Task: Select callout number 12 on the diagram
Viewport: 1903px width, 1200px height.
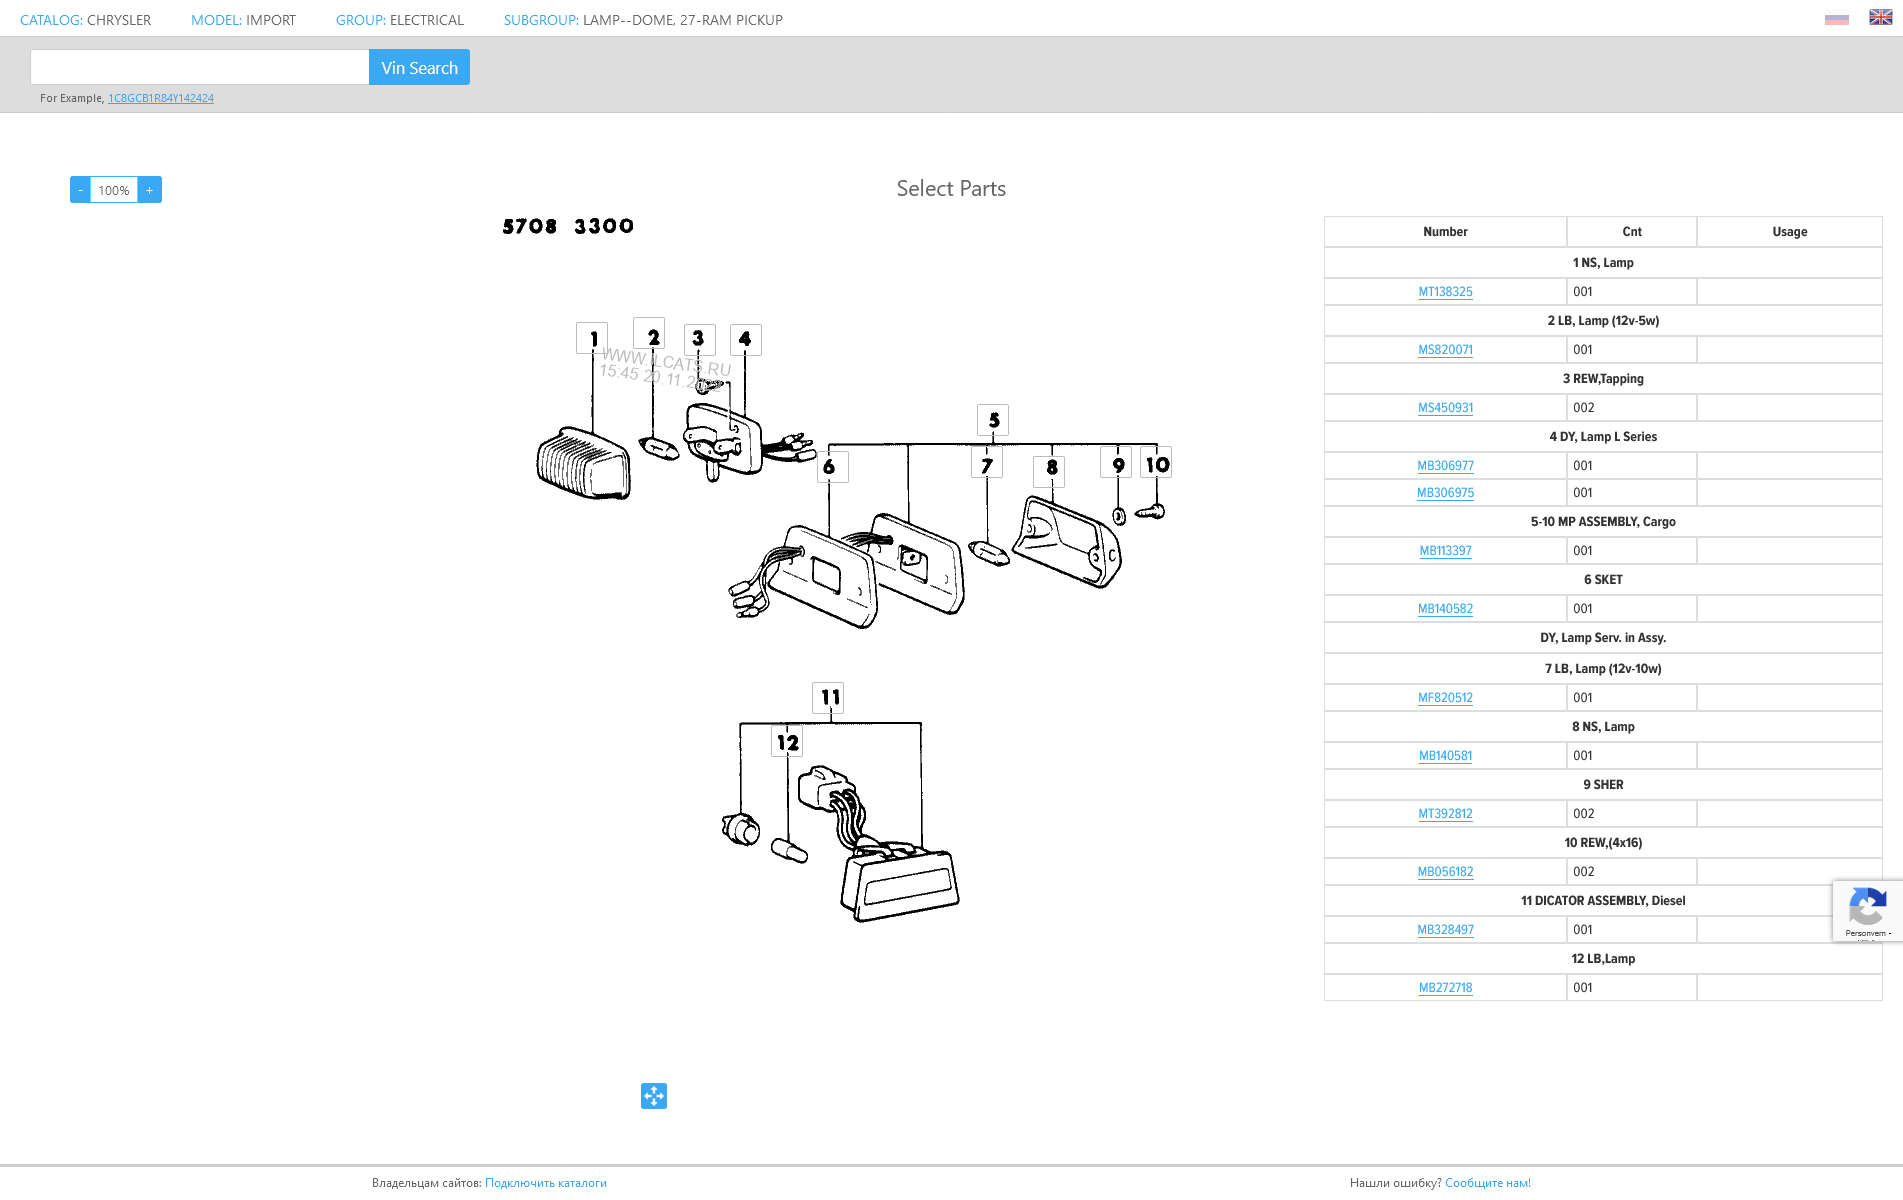Action: pyautogui.click(x=788, y=742)
